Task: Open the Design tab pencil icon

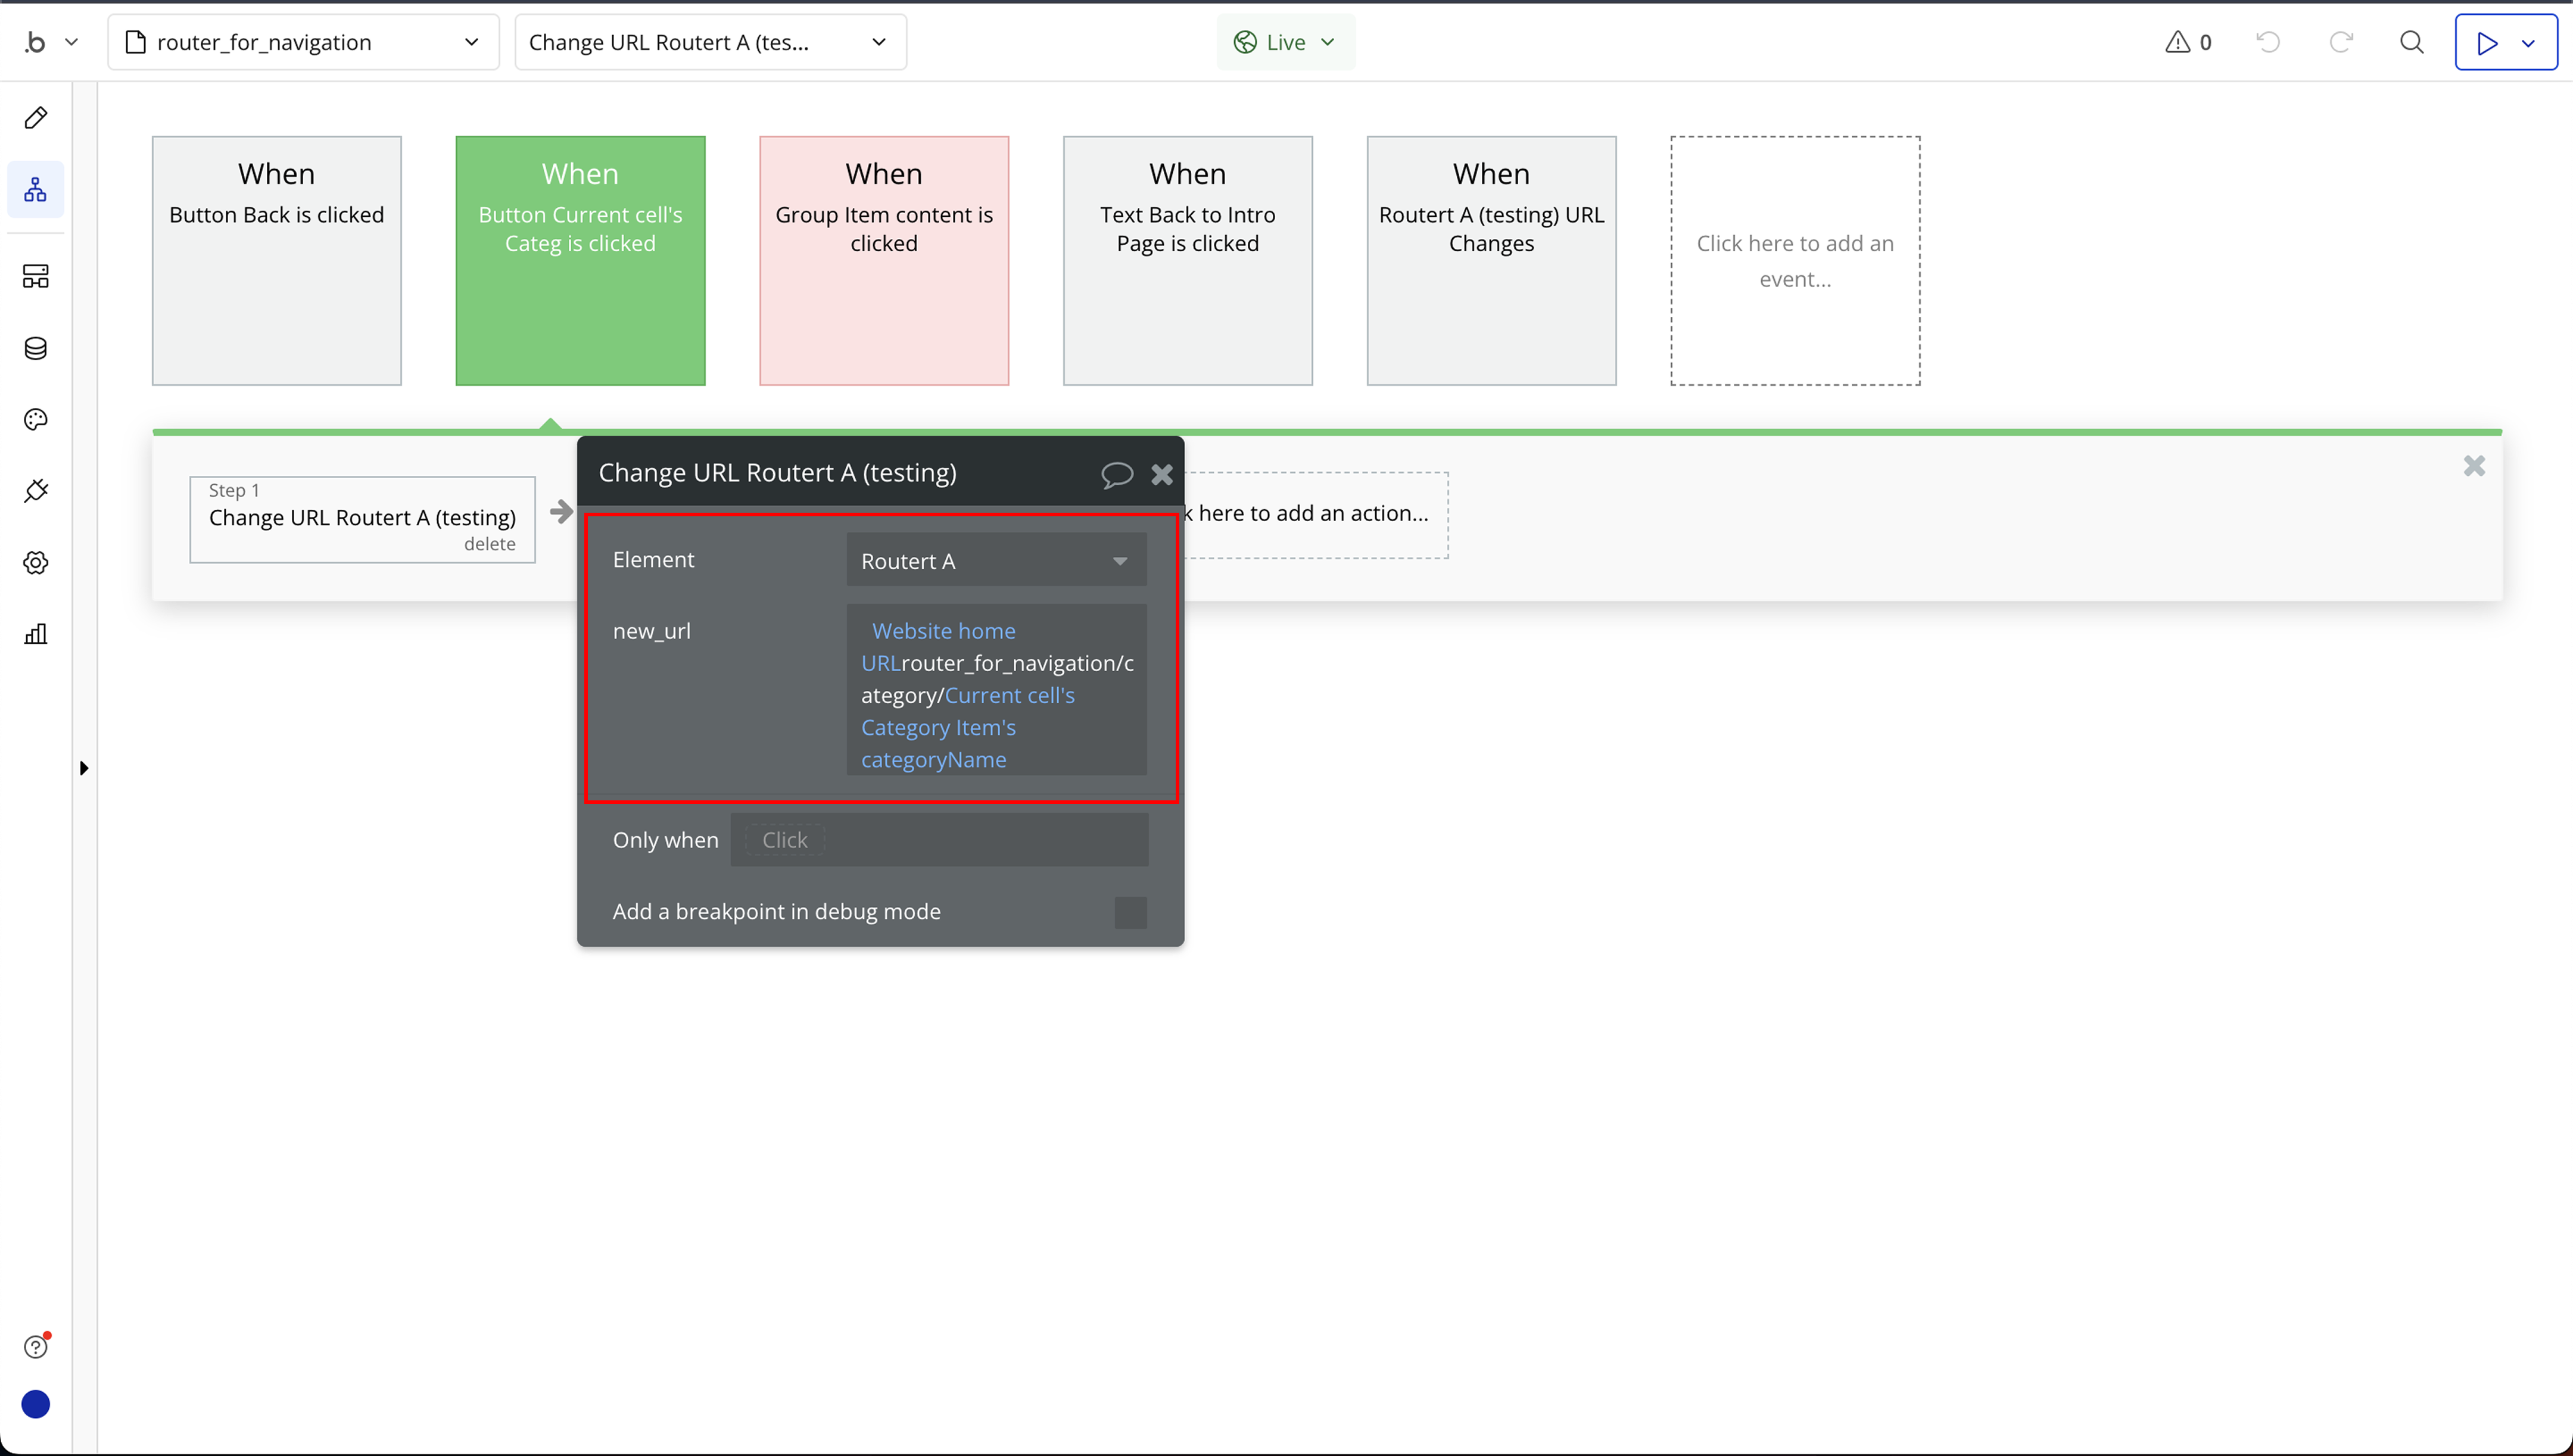Action: (x=36, y=118)
